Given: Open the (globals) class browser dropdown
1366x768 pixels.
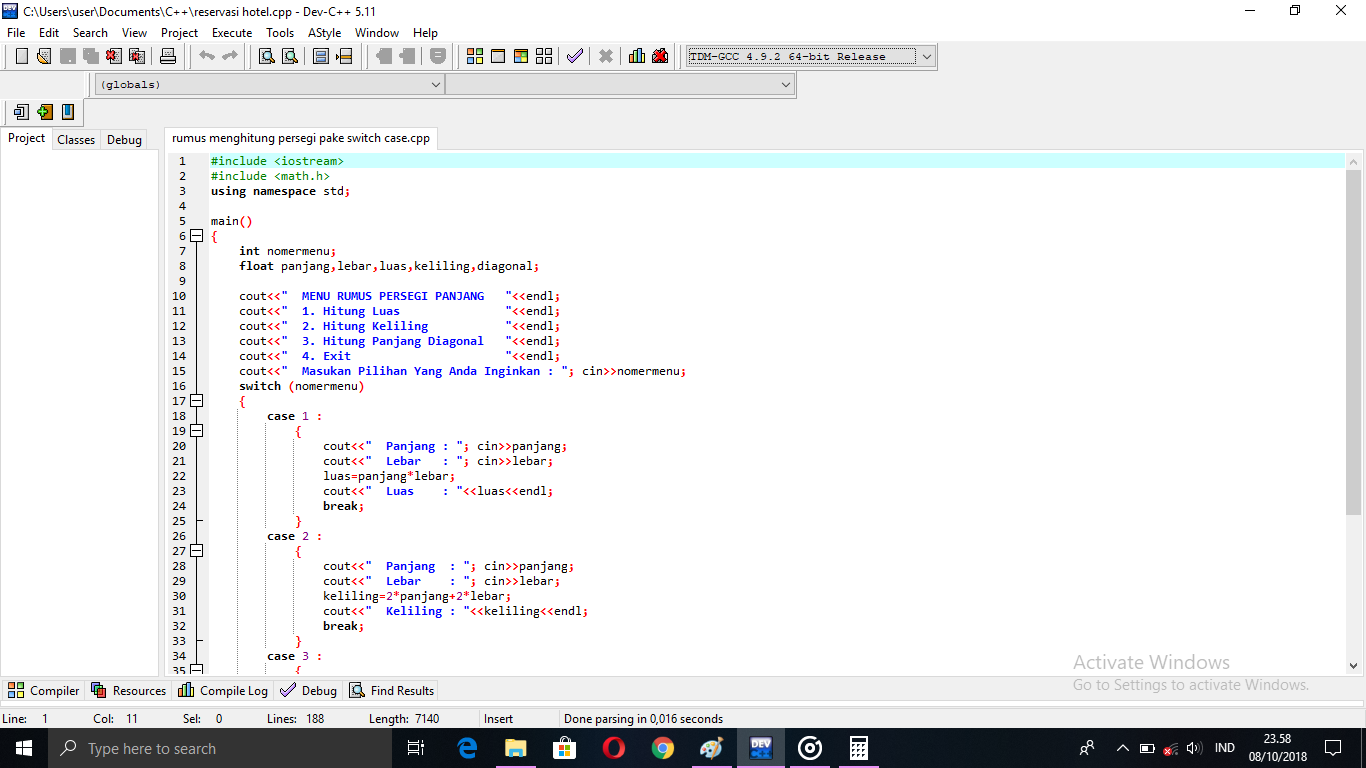Looking at the screenshot, I should click(x=437, y=84).
